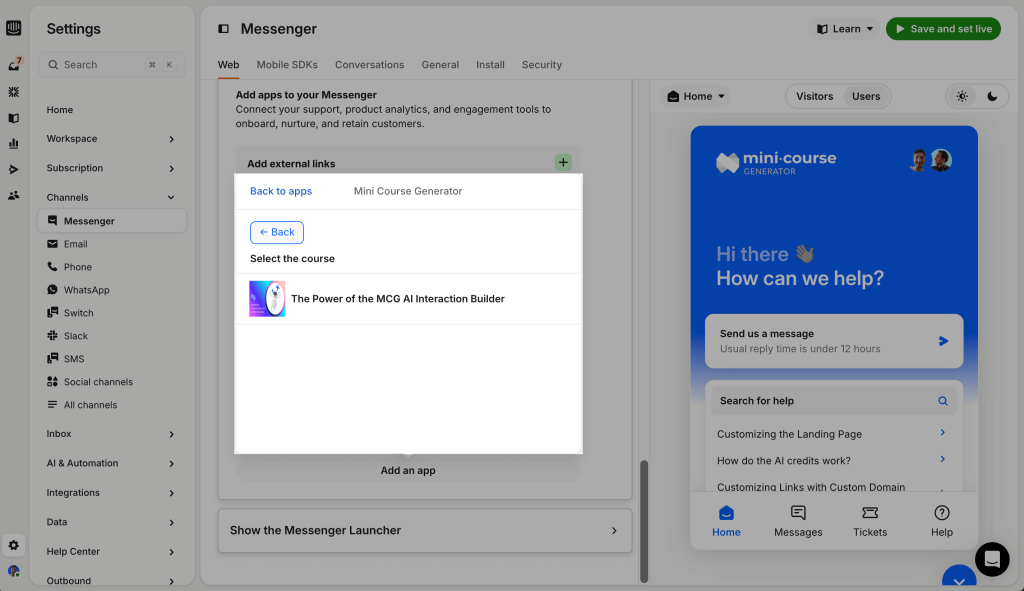Switch to Security tab

pyautogui.click(x=541, y=65)
